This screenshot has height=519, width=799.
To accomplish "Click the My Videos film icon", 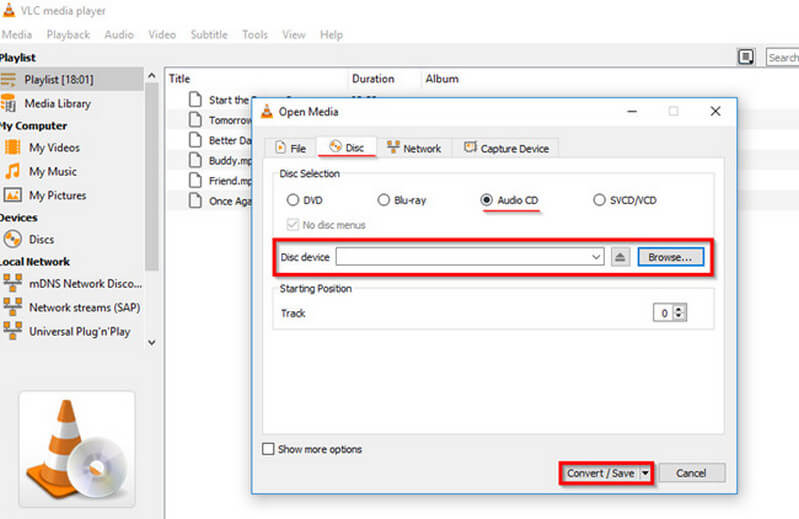I will coord(12,147).
